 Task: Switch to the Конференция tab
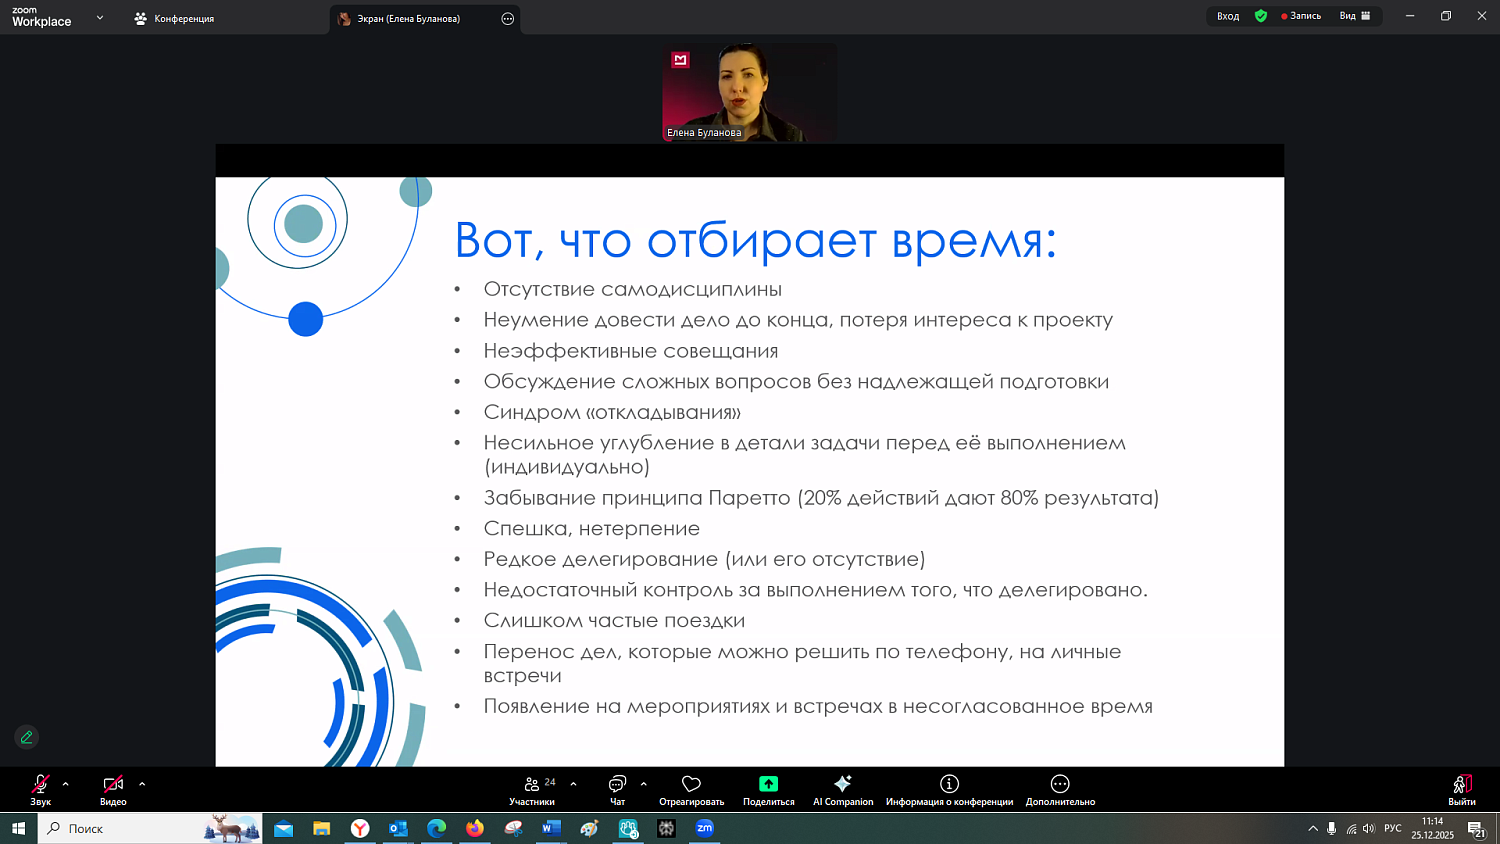pos(185,18)
